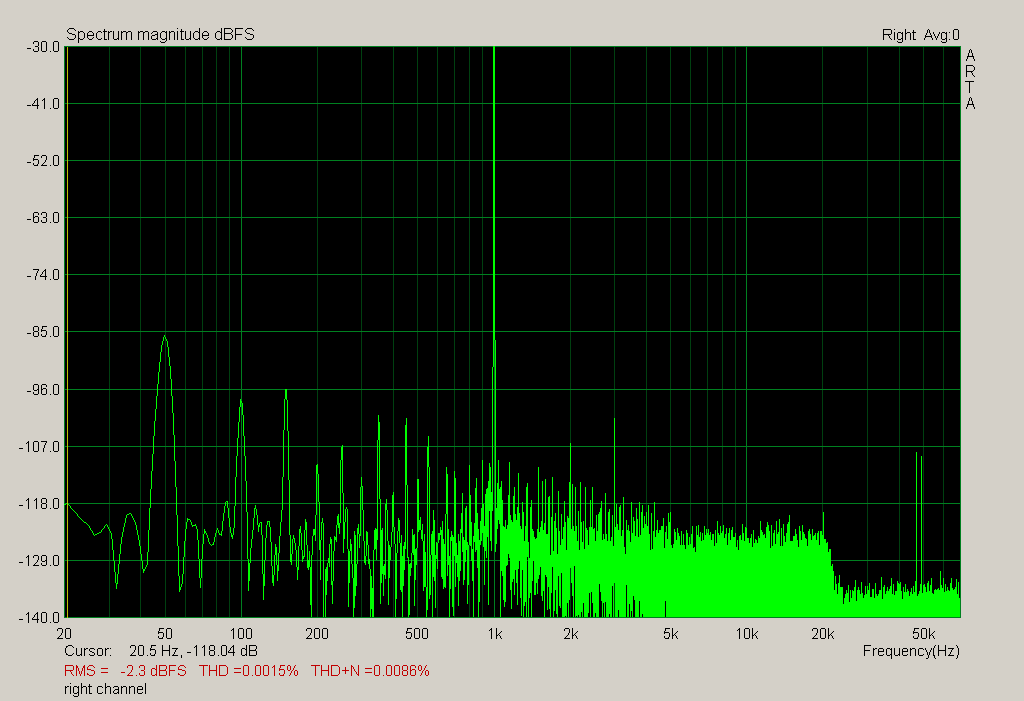The image size is (1024, 701).
Task: Click the -41.0 y-axis label
Action: tap(43, 104)
